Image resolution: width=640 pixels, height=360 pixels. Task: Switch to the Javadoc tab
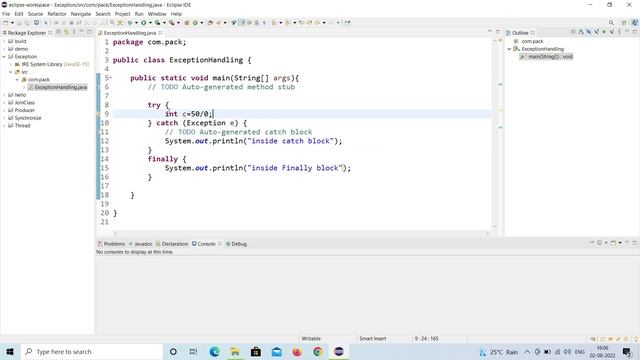pos(141,244)
